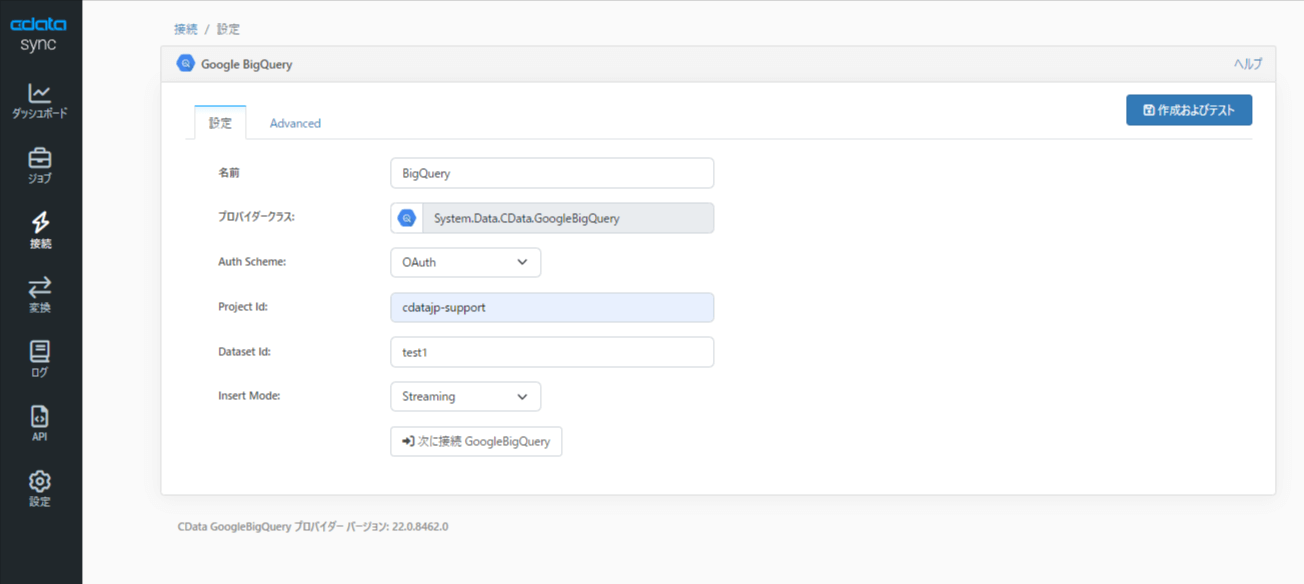
Task: Click 次に接続 GoogleBigQuery button
Action: (476, 441)
